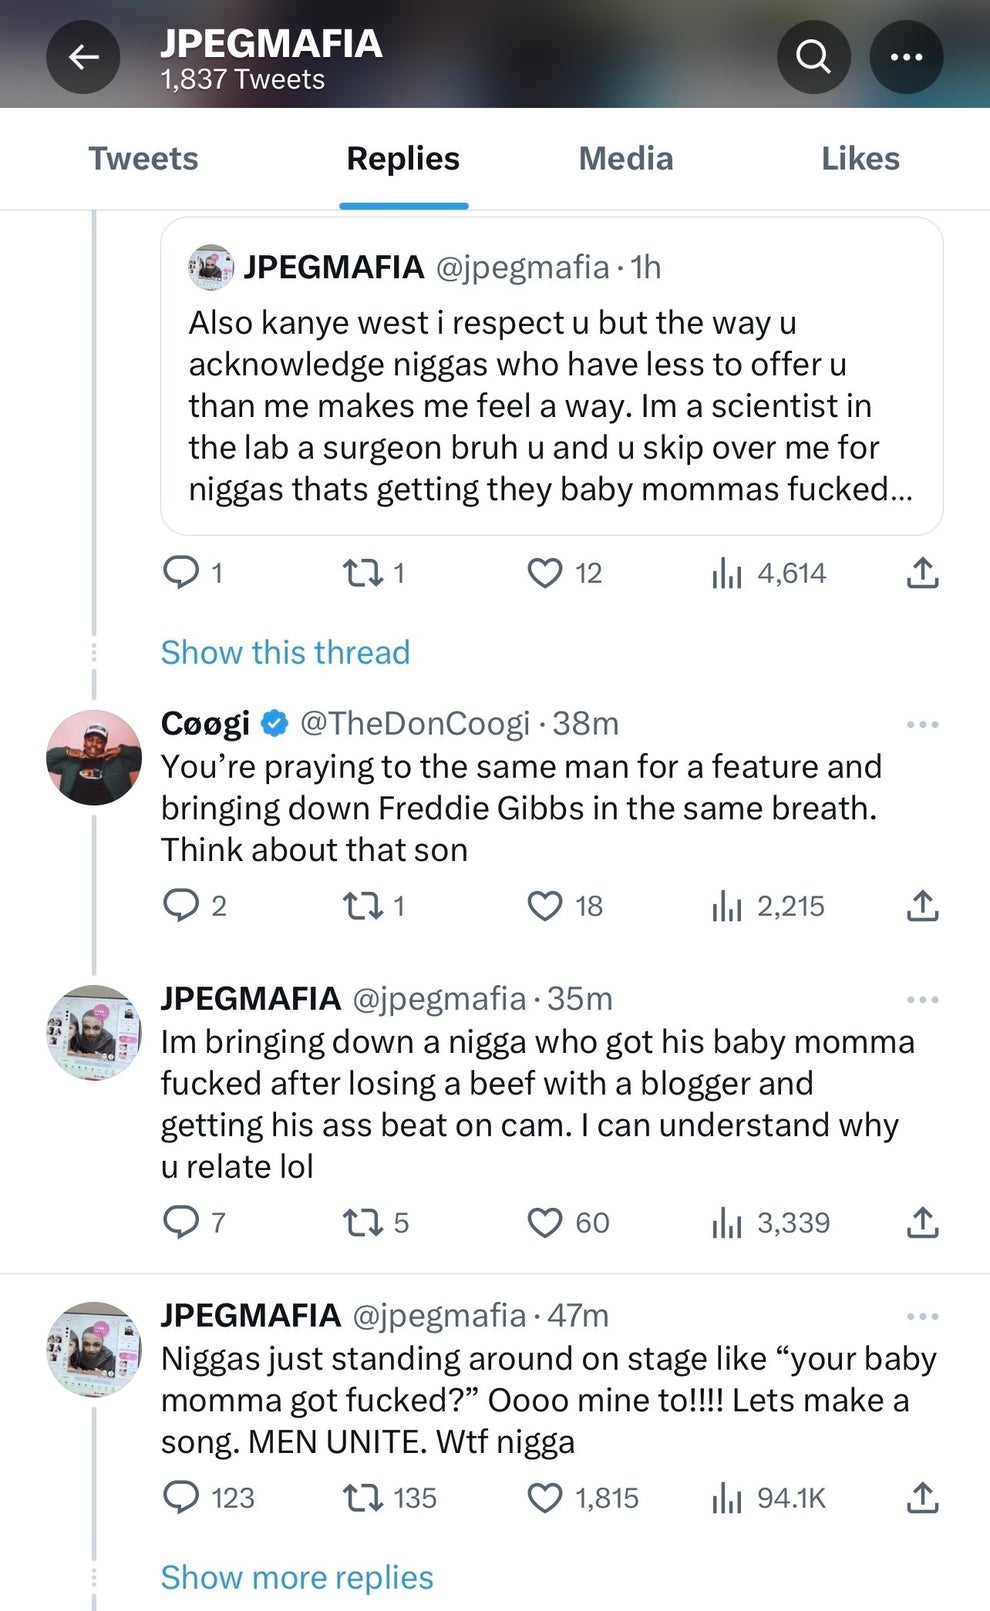Switch to the Likes tab
Screen dimensions: 990x1611
pyautogui.click(x=859, y=158)
